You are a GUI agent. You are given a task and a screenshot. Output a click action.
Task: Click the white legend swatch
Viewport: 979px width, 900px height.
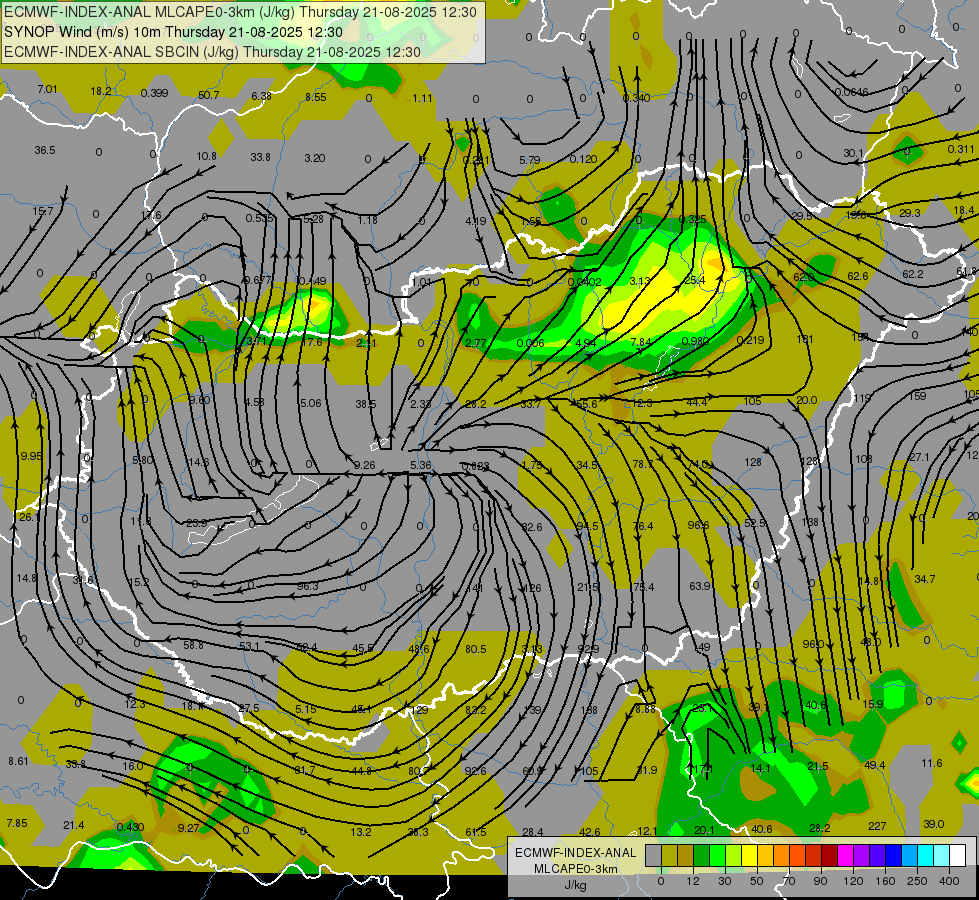point(957,855)
